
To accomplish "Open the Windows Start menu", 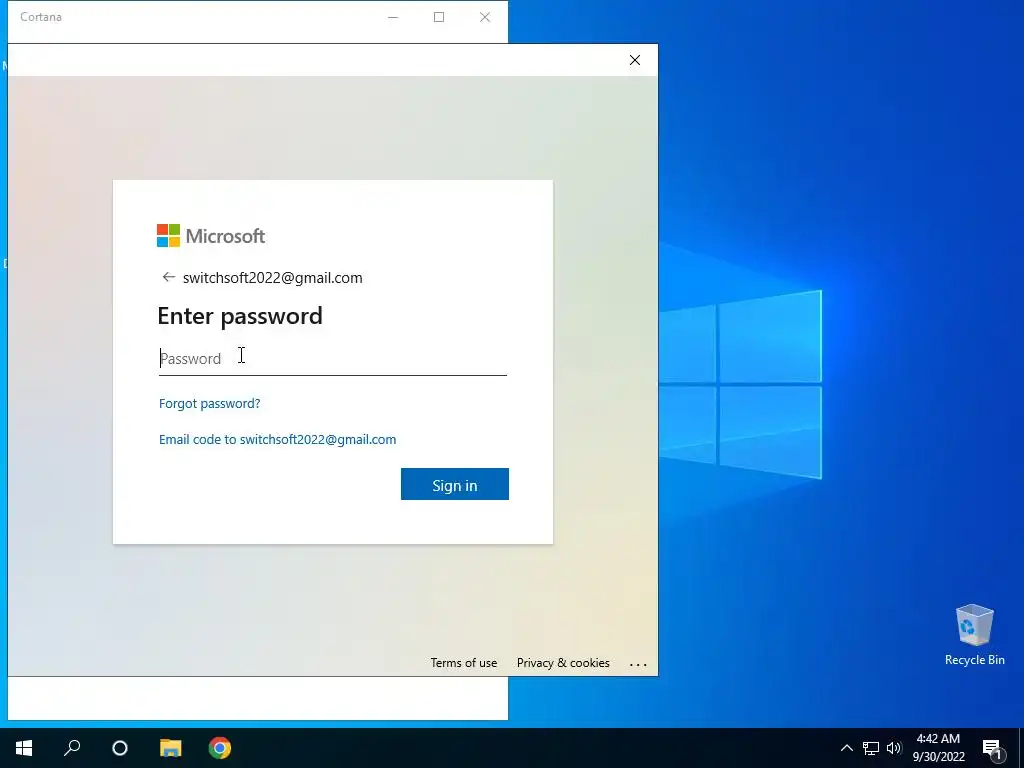I will [x=24, y=748].
